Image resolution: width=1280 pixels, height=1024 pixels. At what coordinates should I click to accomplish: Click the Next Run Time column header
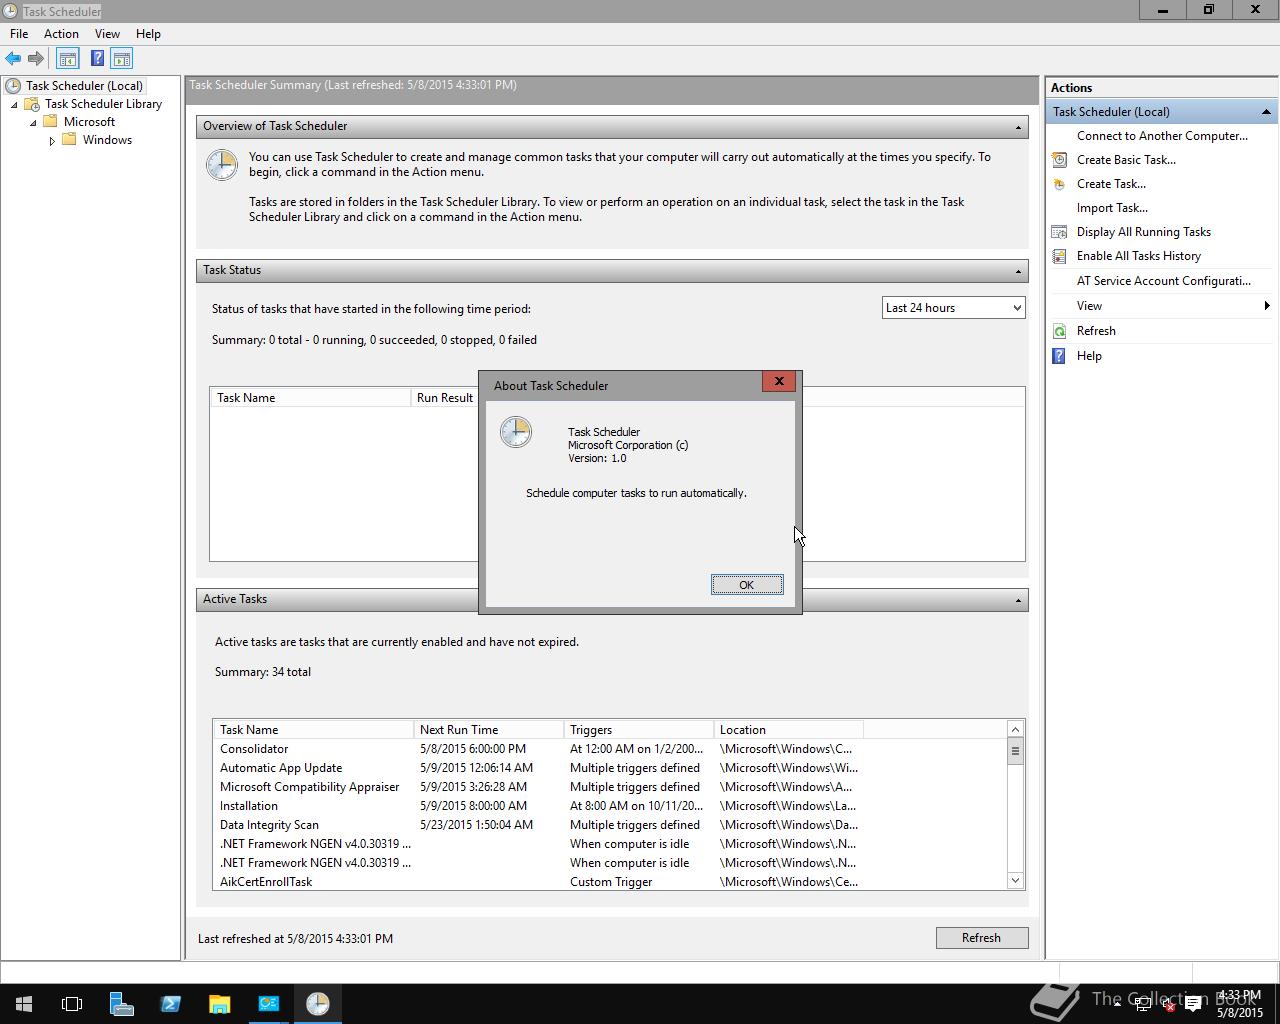coord(489,730)
